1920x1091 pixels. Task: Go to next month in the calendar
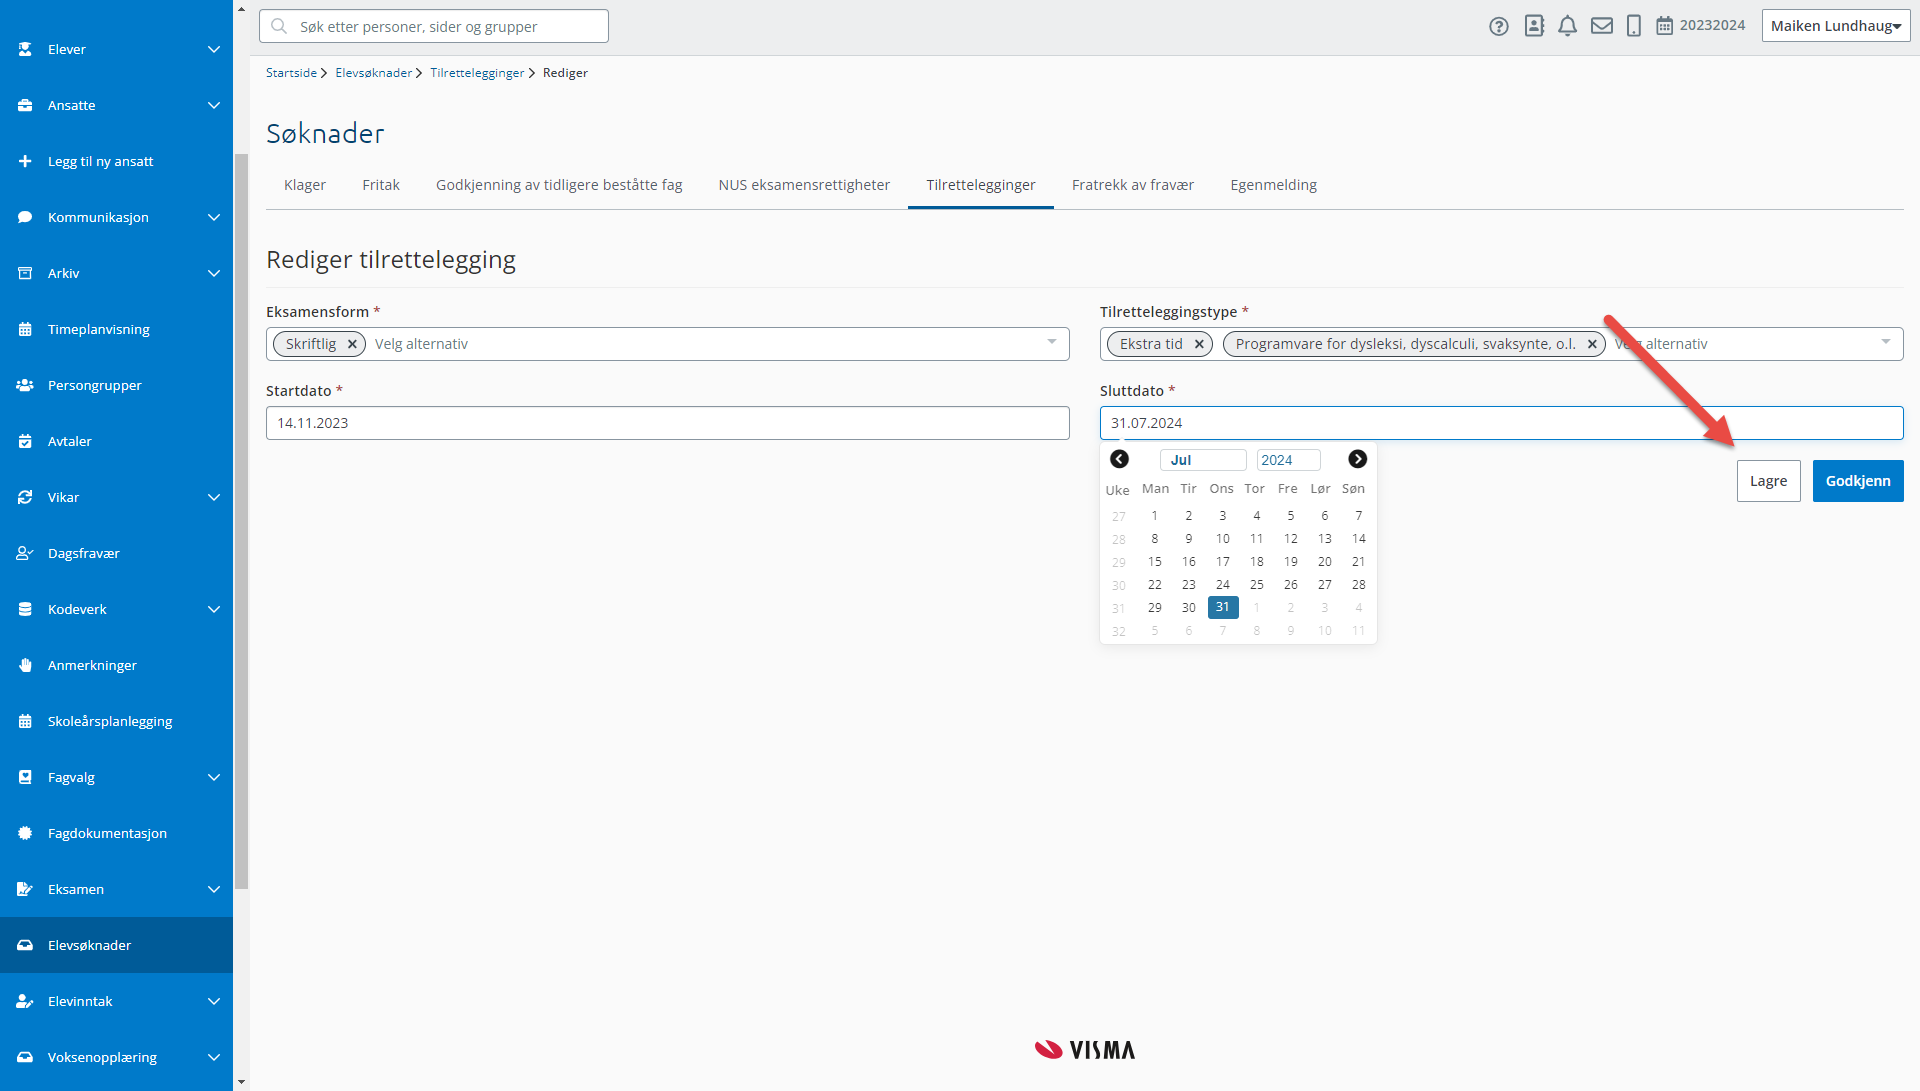[1357, 459]
